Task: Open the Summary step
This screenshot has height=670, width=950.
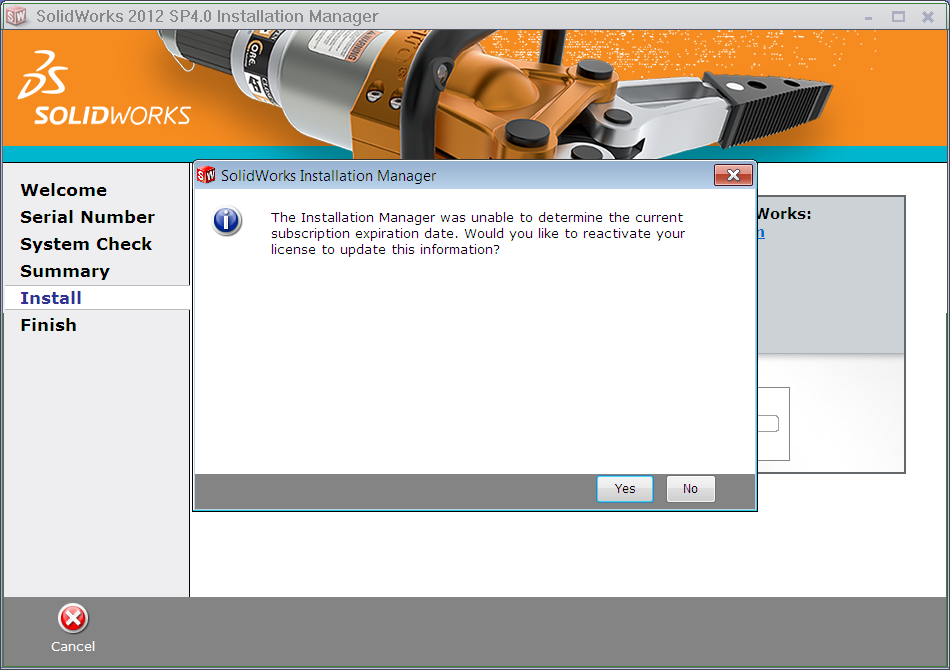Action: click(x=65, y=271)
